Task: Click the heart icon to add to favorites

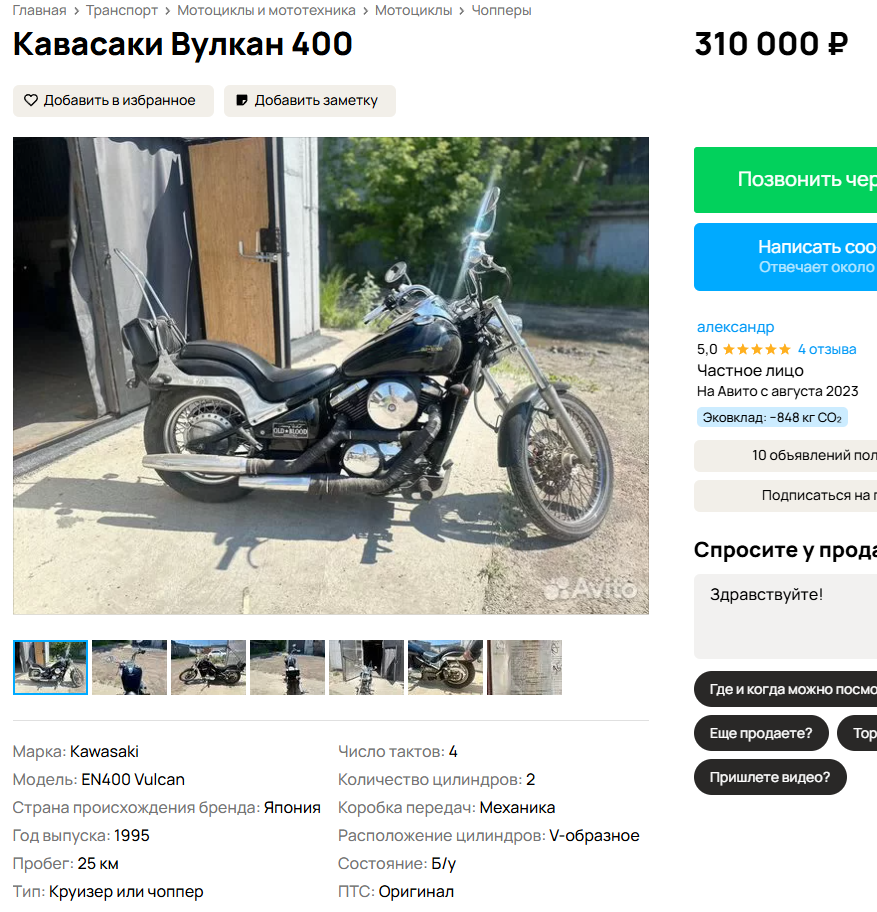Action: (x=31, y=100)
